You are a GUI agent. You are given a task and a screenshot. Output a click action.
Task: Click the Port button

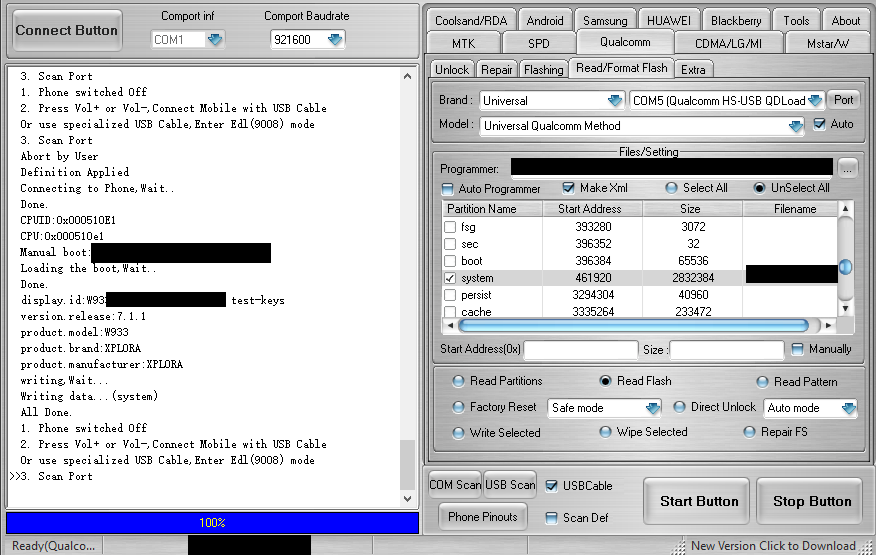pos(843,100)
